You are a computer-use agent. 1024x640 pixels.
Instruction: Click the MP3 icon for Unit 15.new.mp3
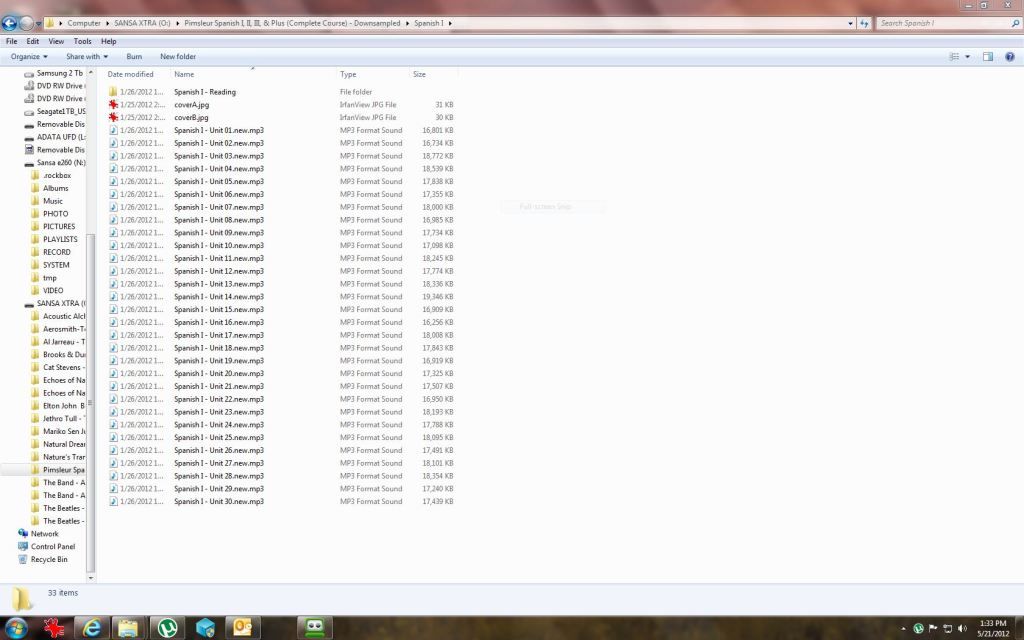pos(113,310)
